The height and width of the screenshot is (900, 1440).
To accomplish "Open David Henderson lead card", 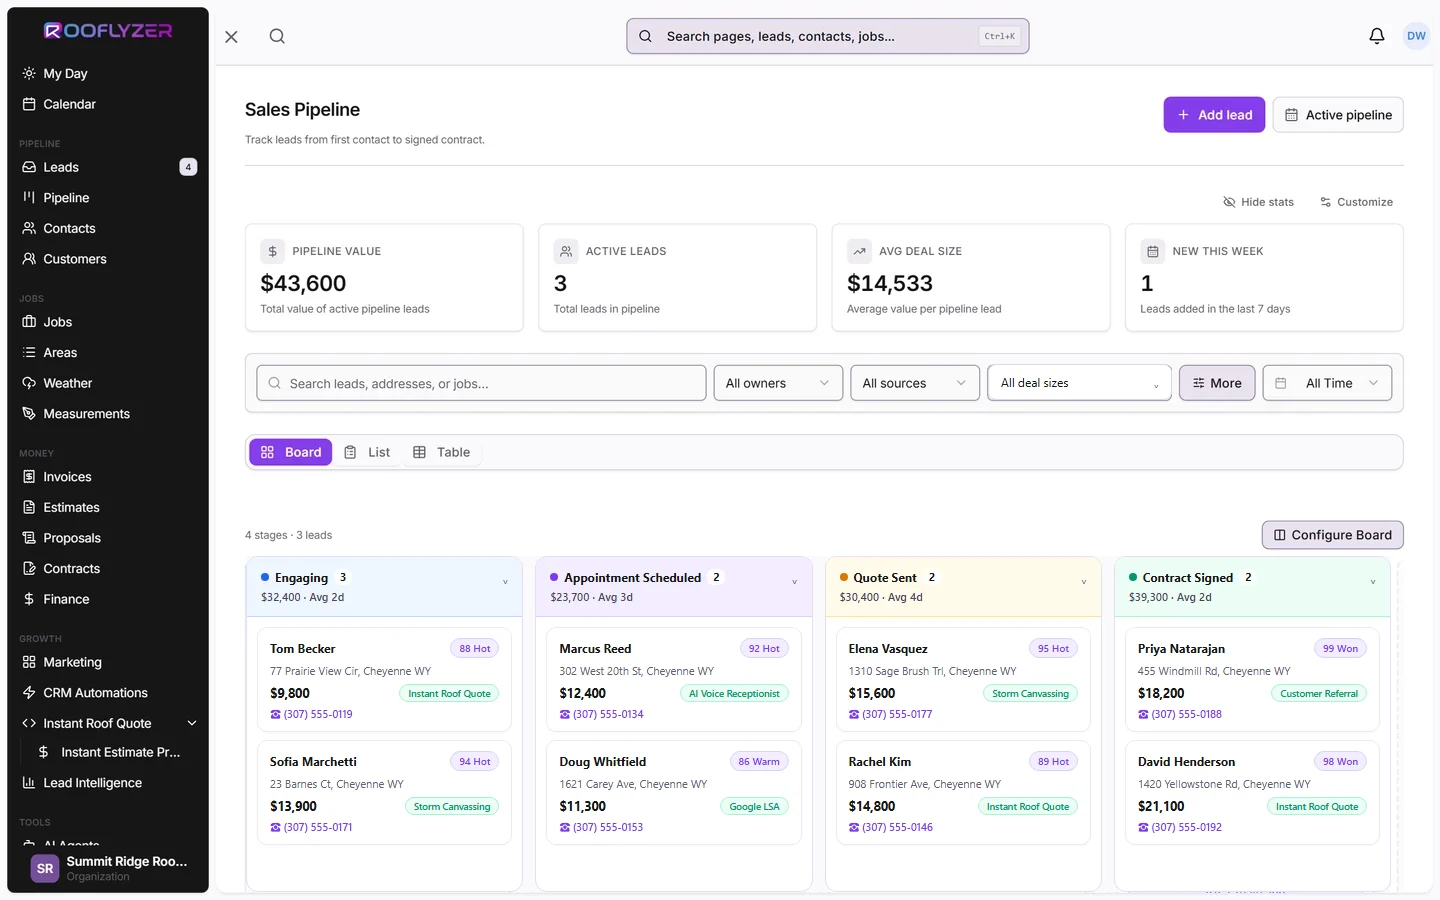I will point(1252,793).
